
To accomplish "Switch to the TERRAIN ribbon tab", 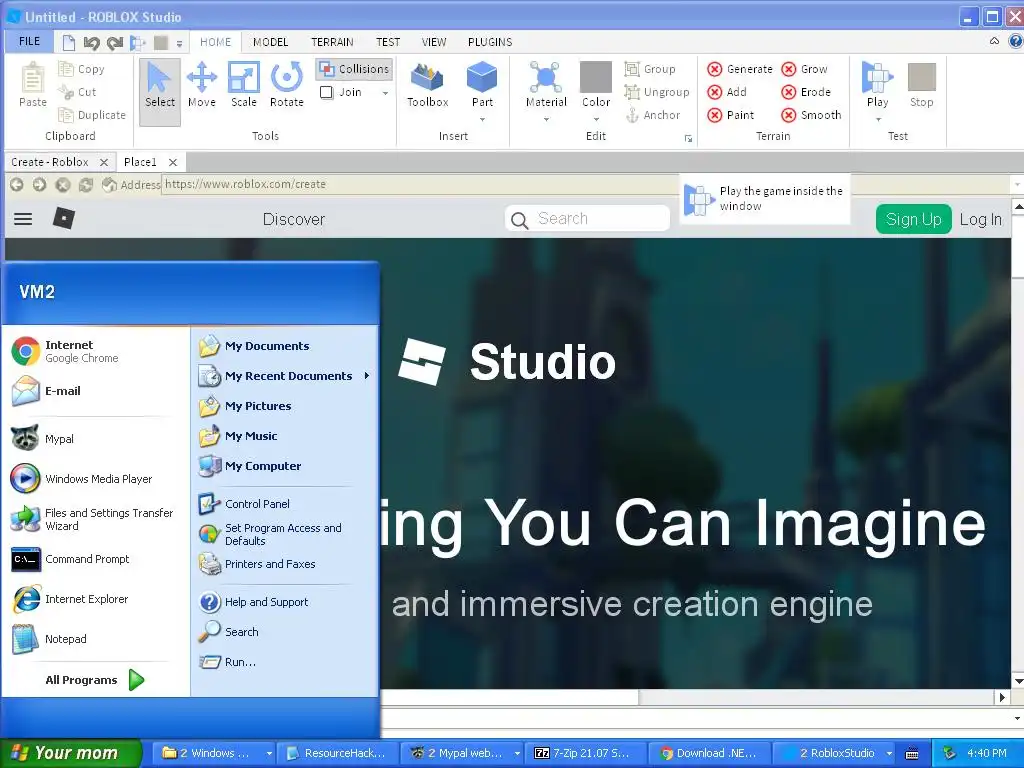I will tap(332, 42).
